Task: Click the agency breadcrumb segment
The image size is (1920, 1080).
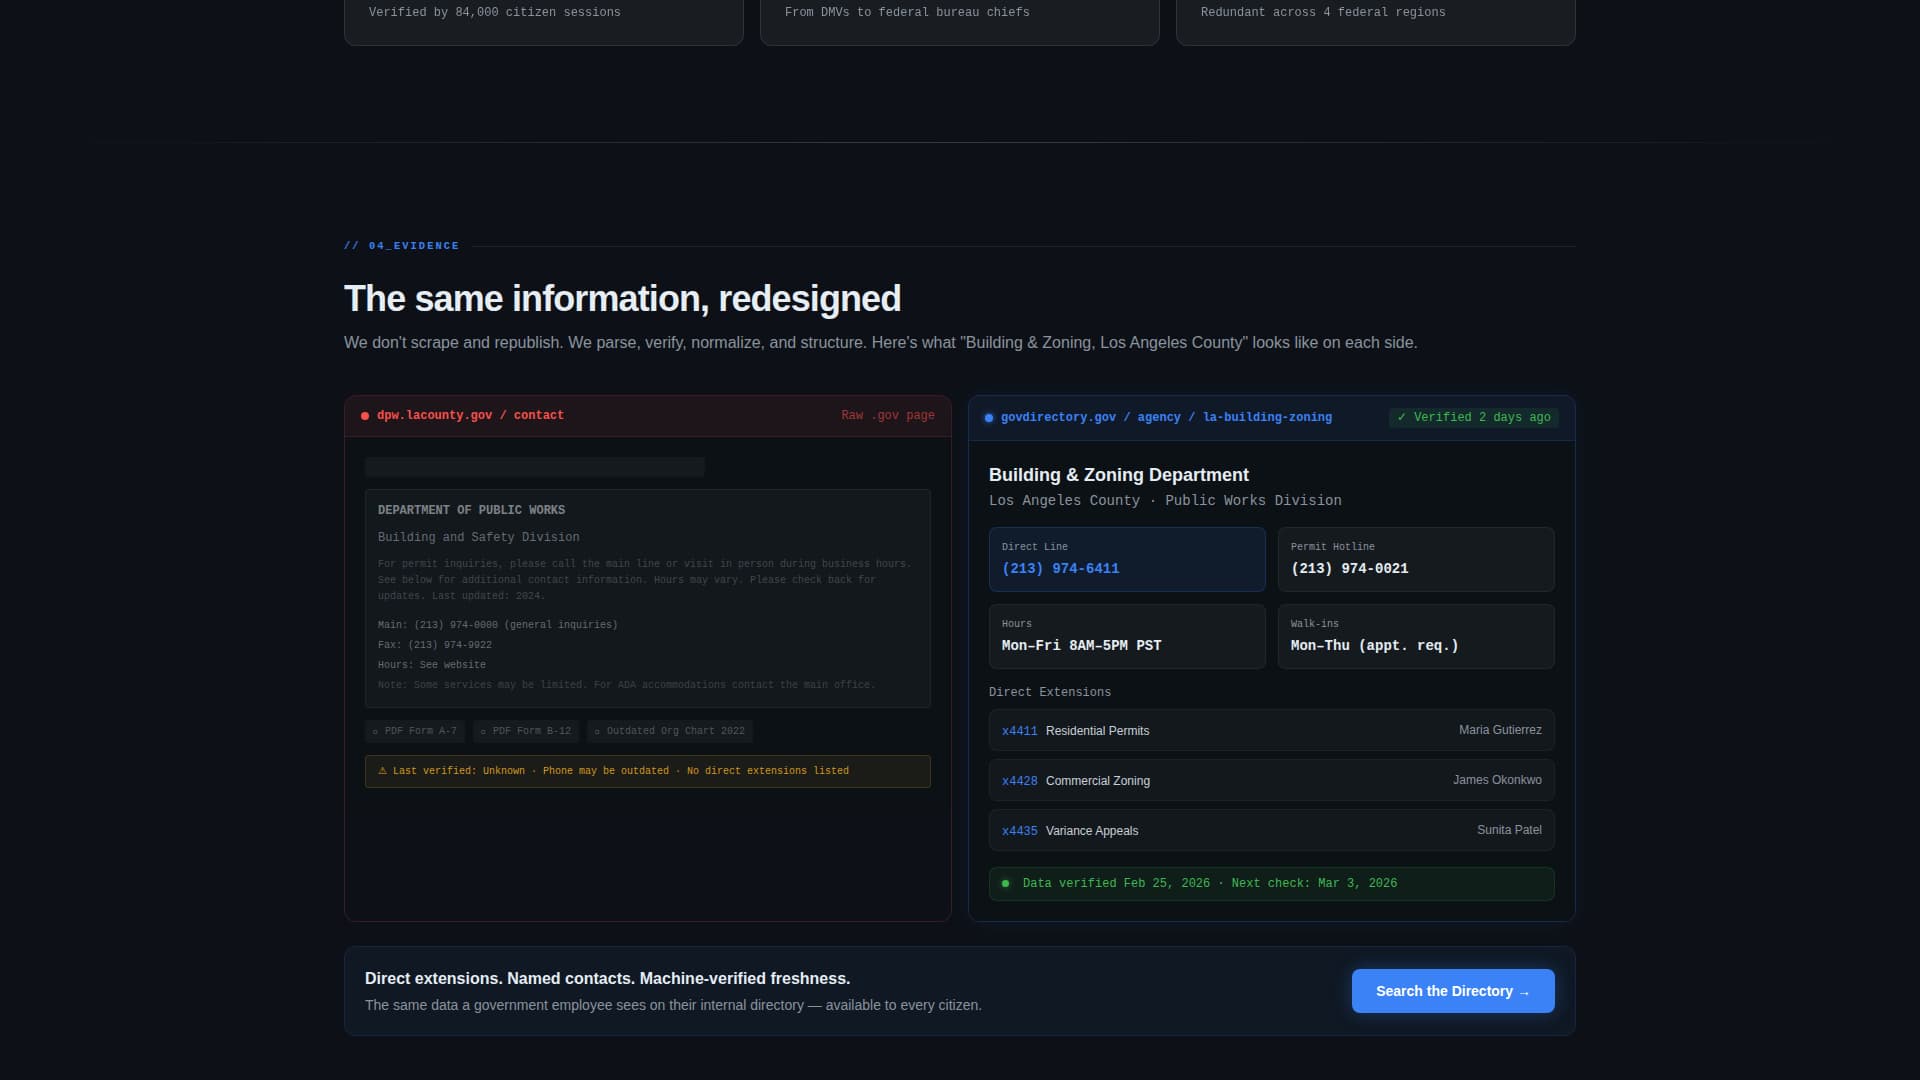Action: 1159,417
